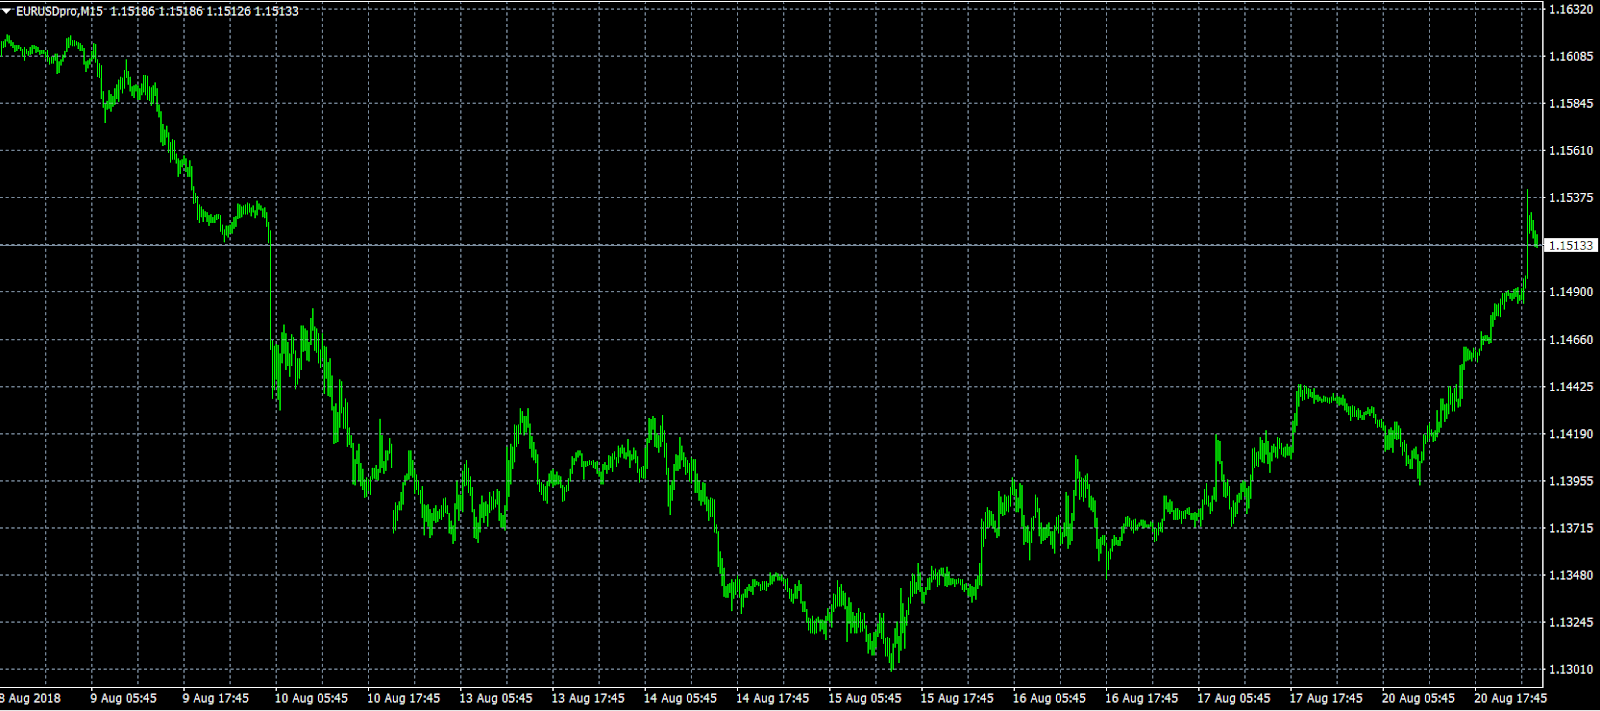The width and height of the screenshot is (1600, 711).
Task: Open the chart menu triangle beside EURUSDpro
Action: tap(7, 11)
